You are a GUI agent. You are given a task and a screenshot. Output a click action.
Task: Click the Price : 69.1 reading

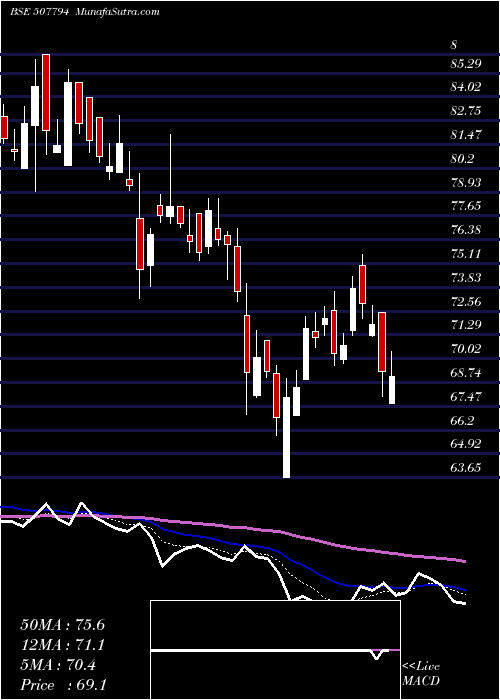point(63,685)
